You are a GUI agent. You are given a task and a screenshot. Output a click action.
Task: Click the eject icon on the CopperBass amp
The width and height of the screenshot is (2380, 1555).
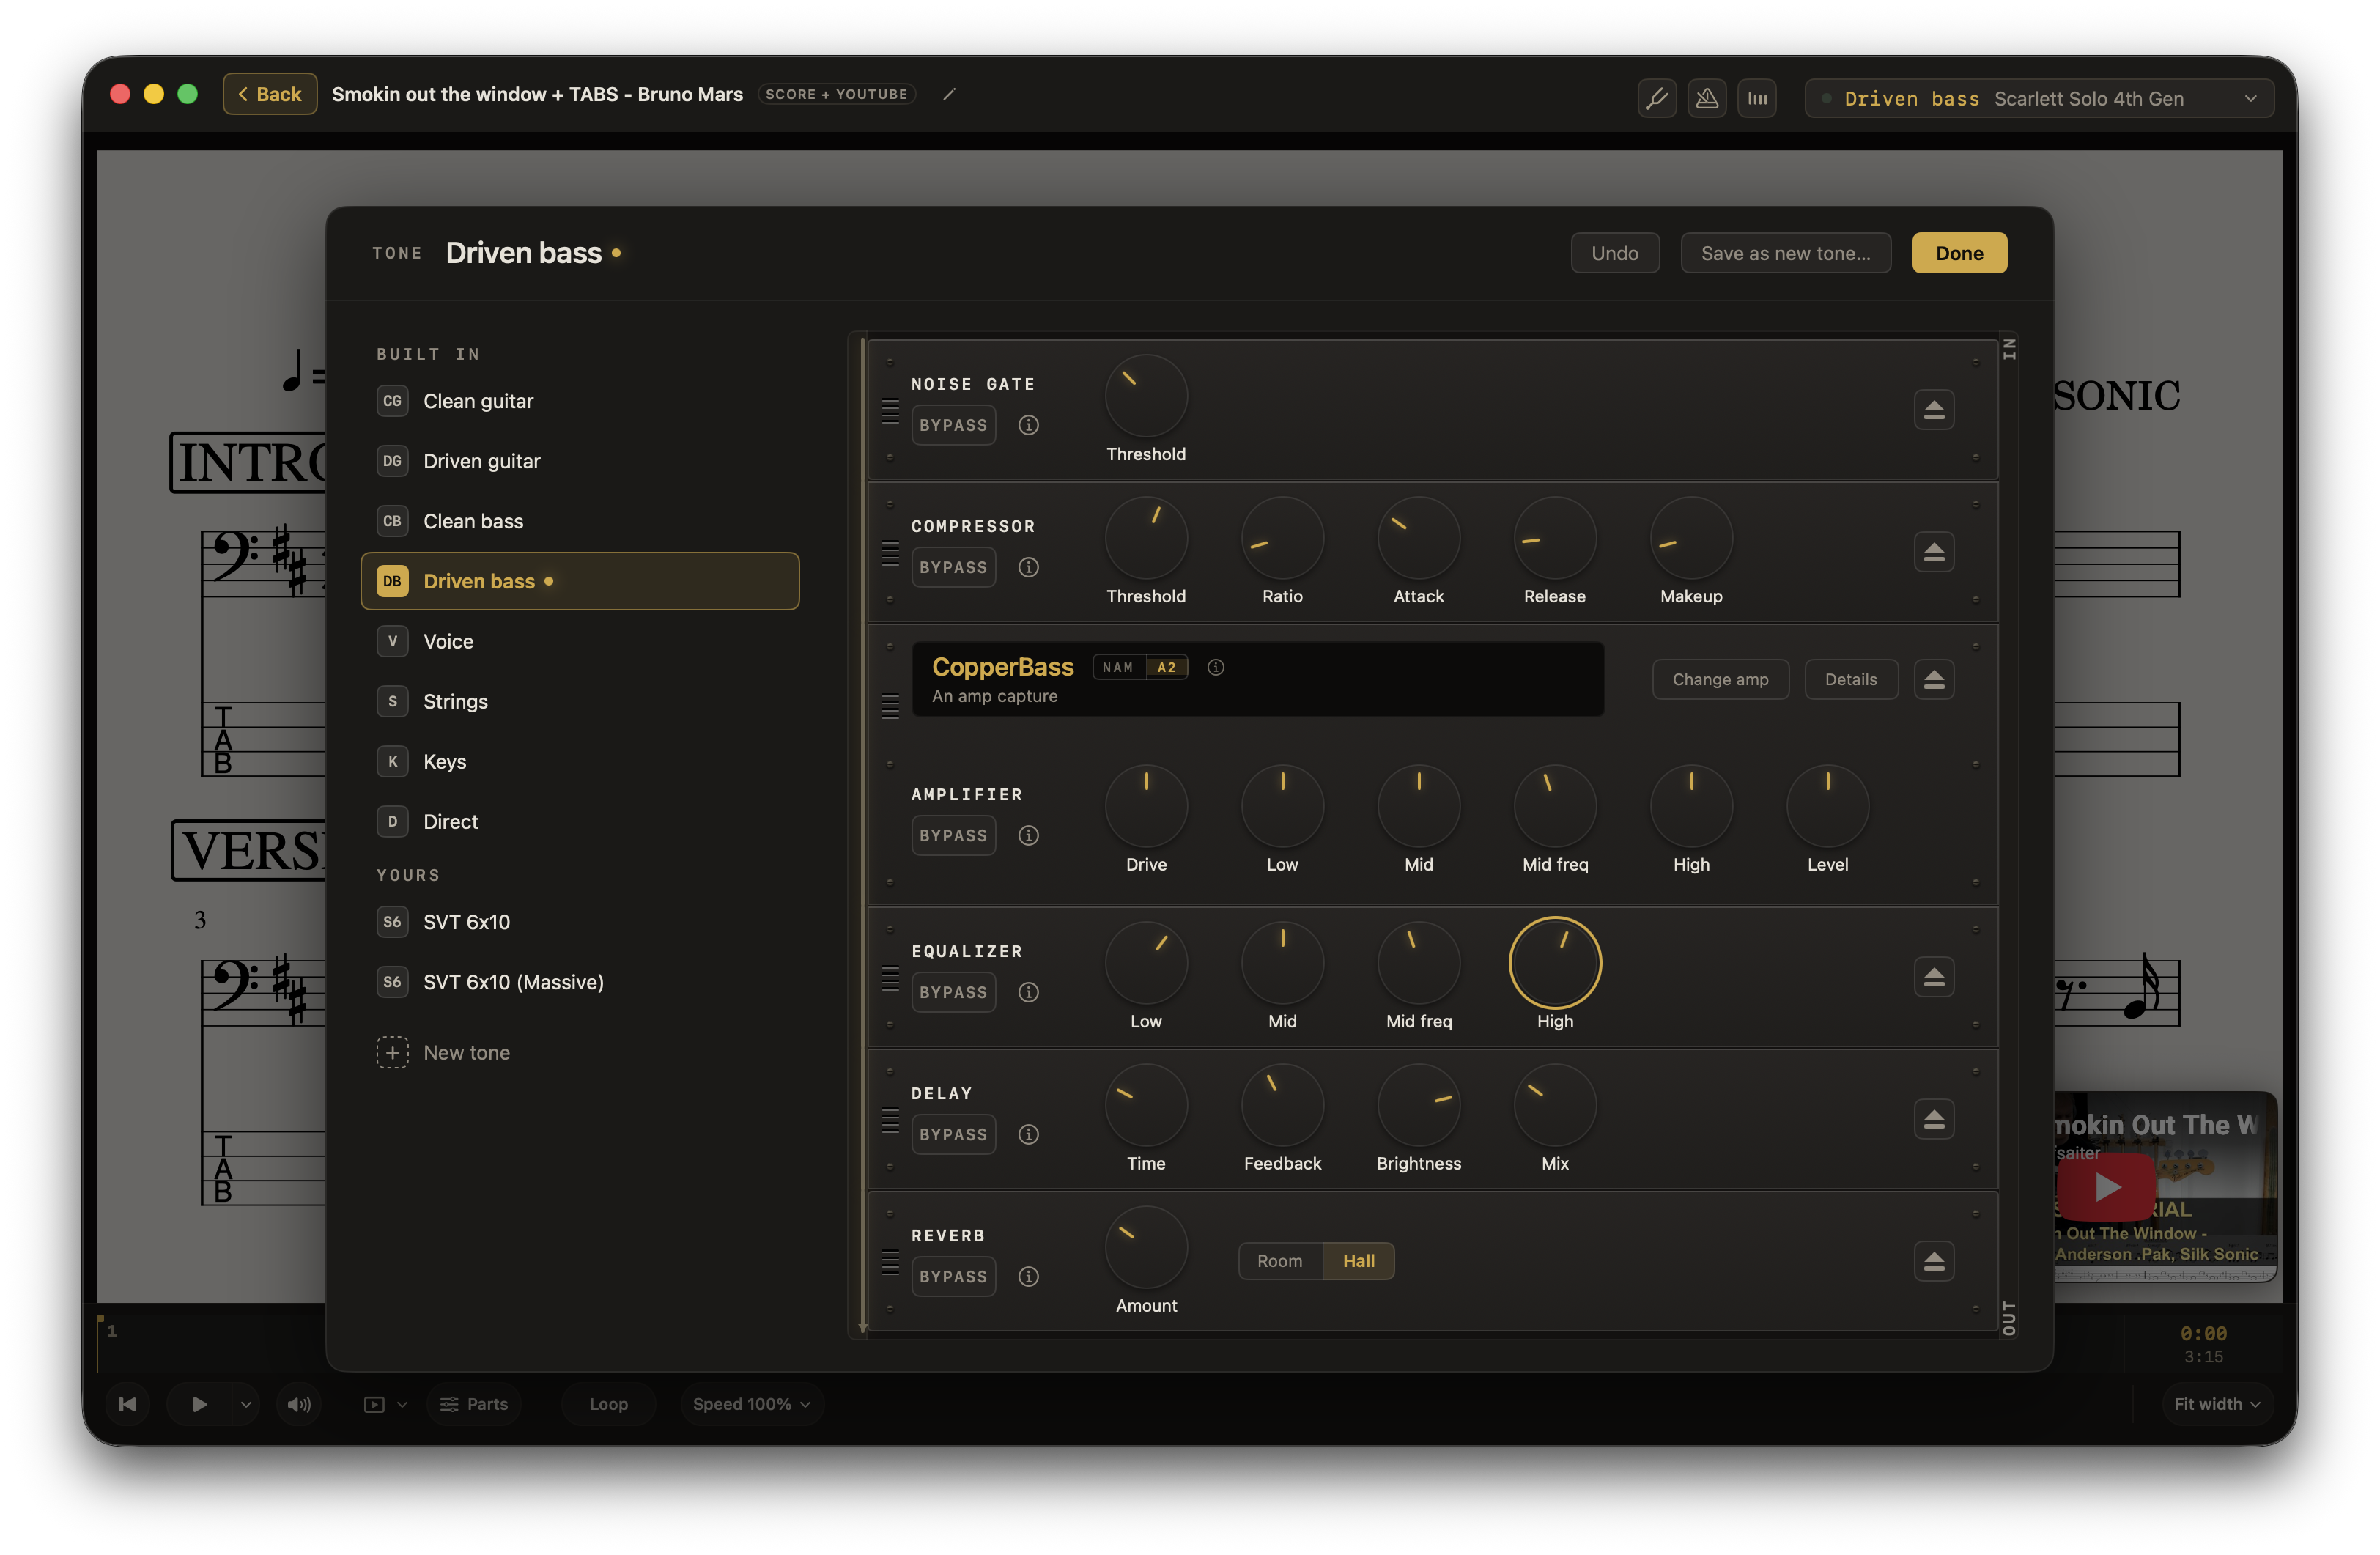1934,680
